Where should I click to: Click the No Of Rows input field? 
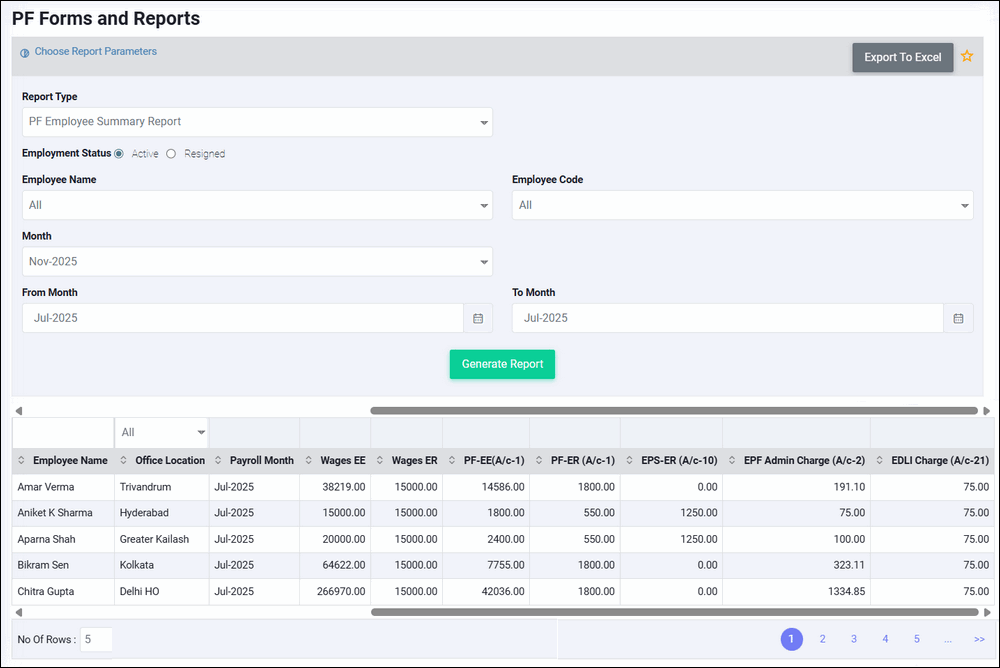point(97,639)
